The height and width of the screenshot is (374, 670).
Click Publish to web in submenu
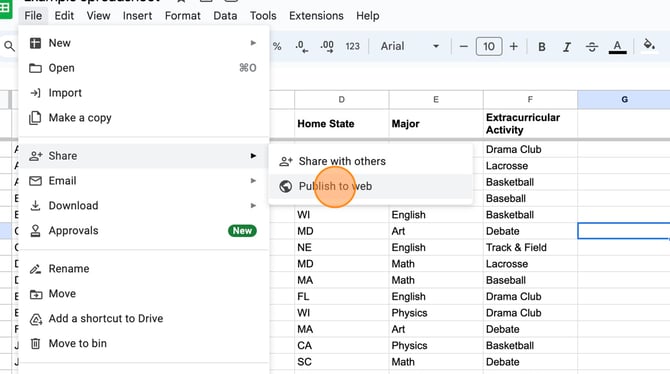(370, 186)
